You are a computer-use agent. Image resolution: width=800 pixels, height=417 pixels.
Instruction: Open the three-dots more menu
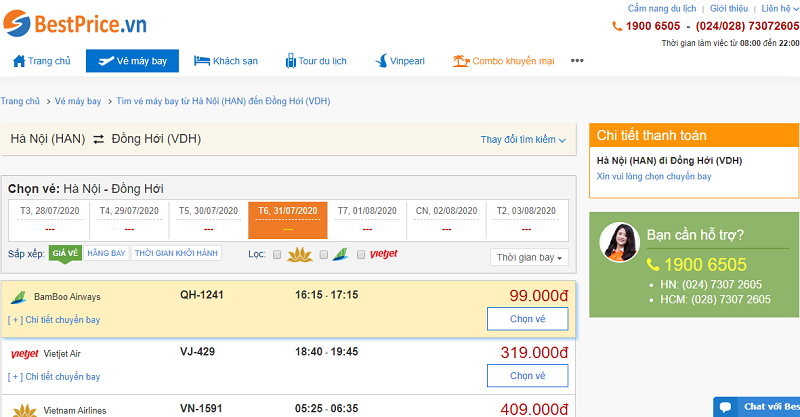coord(577,61)
